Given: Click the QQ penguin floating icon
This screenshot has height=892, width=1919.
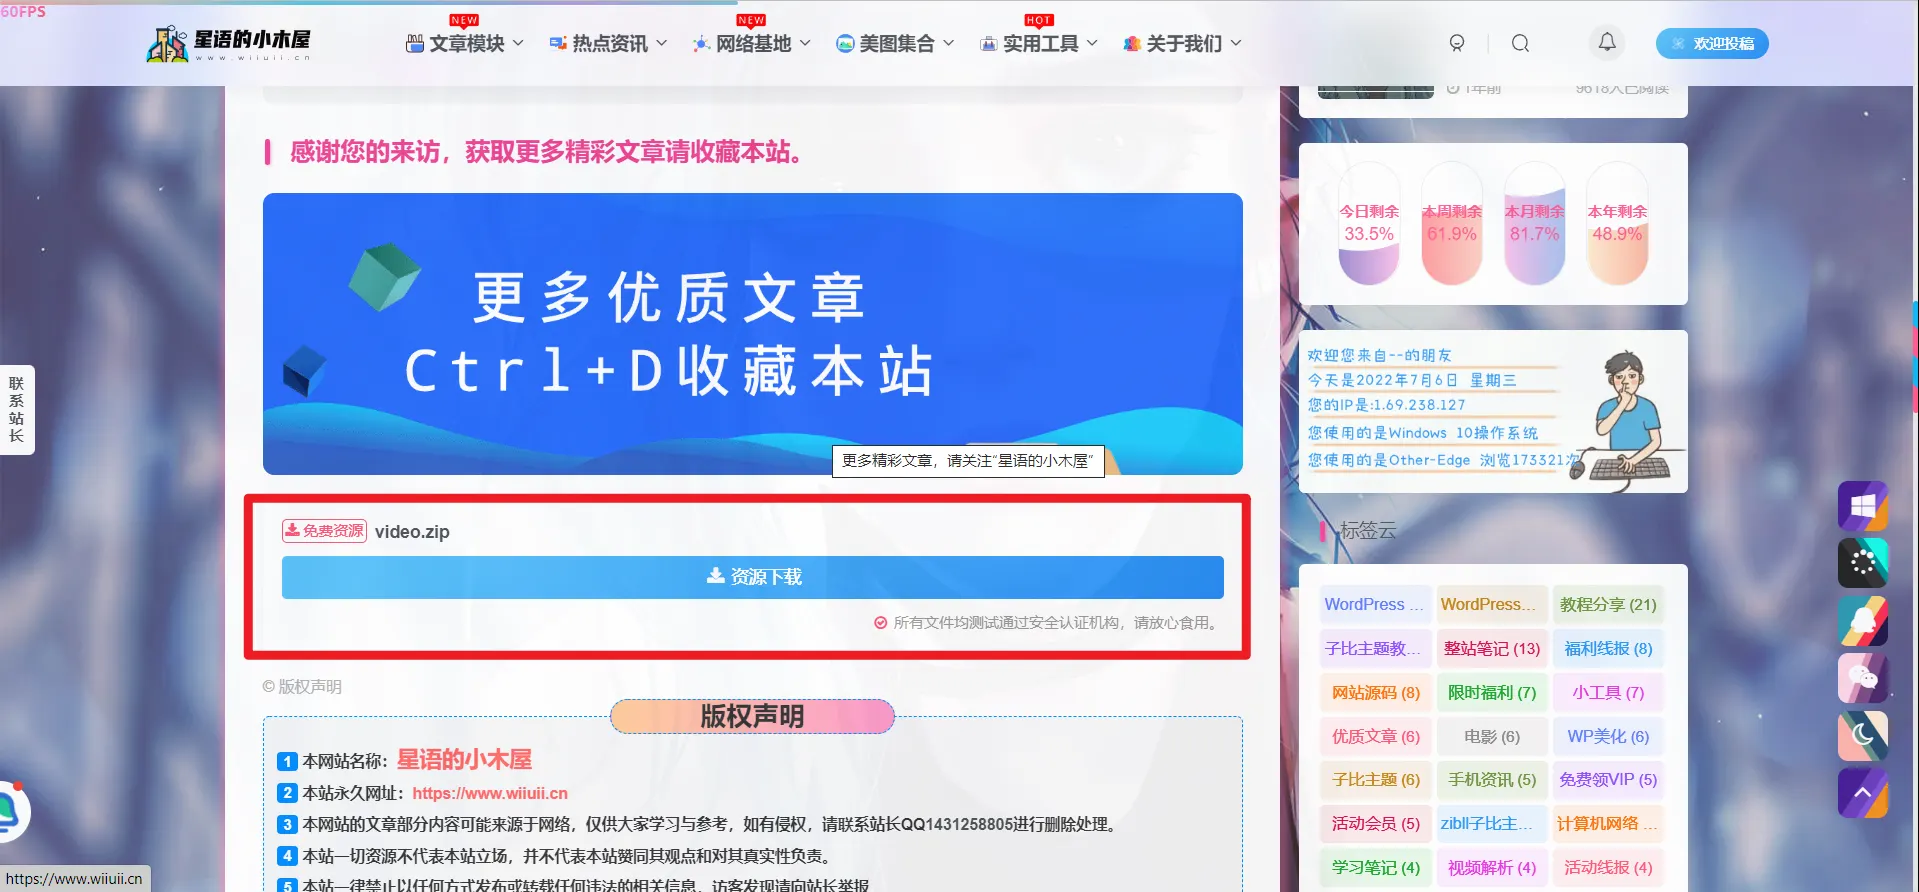Looking at the screenshot, I should tap(1862, 621).
